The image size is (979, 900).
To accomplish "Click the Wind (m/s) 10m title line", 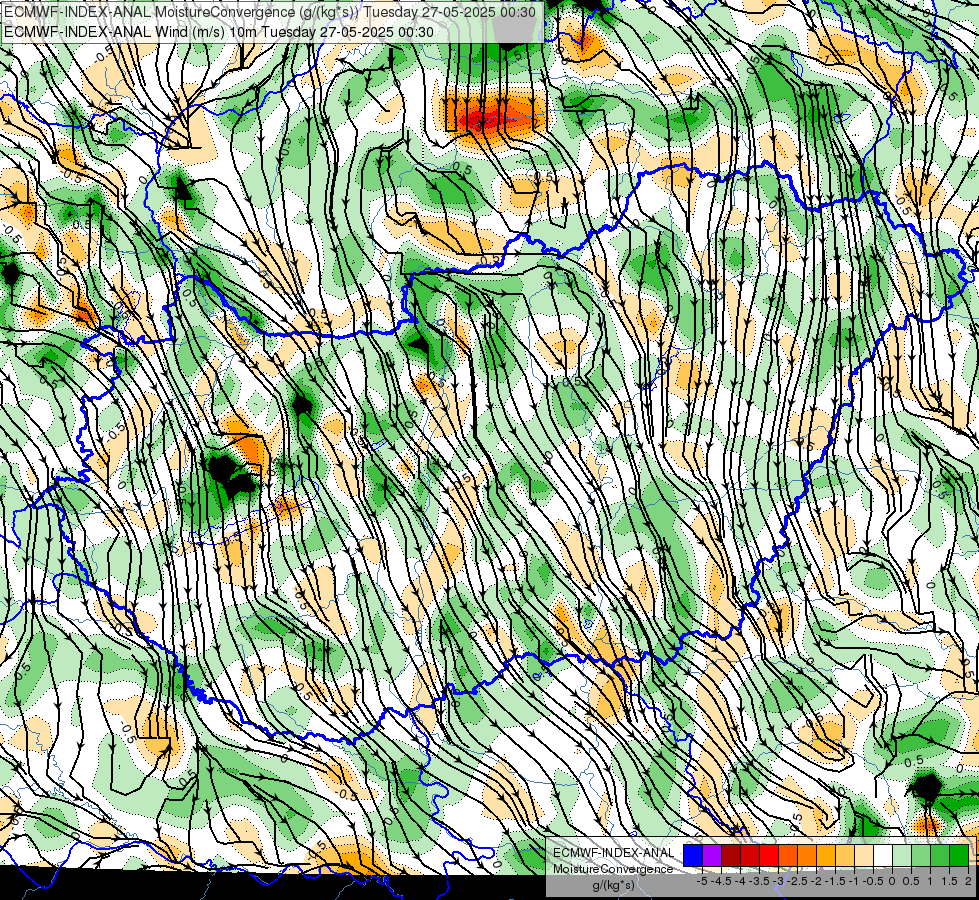I will [x=219, y=31].
